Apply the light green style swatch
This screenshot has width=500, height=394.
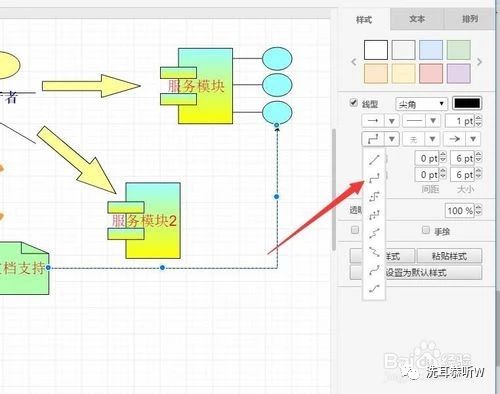459,50
